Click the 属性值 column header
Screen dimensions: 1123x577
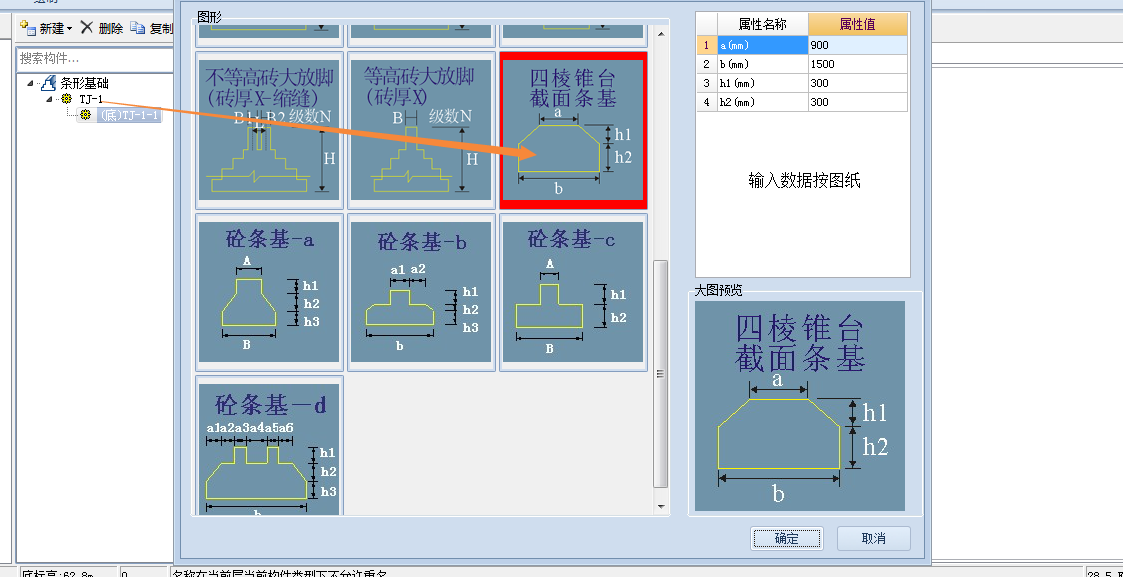click(857, 25)
